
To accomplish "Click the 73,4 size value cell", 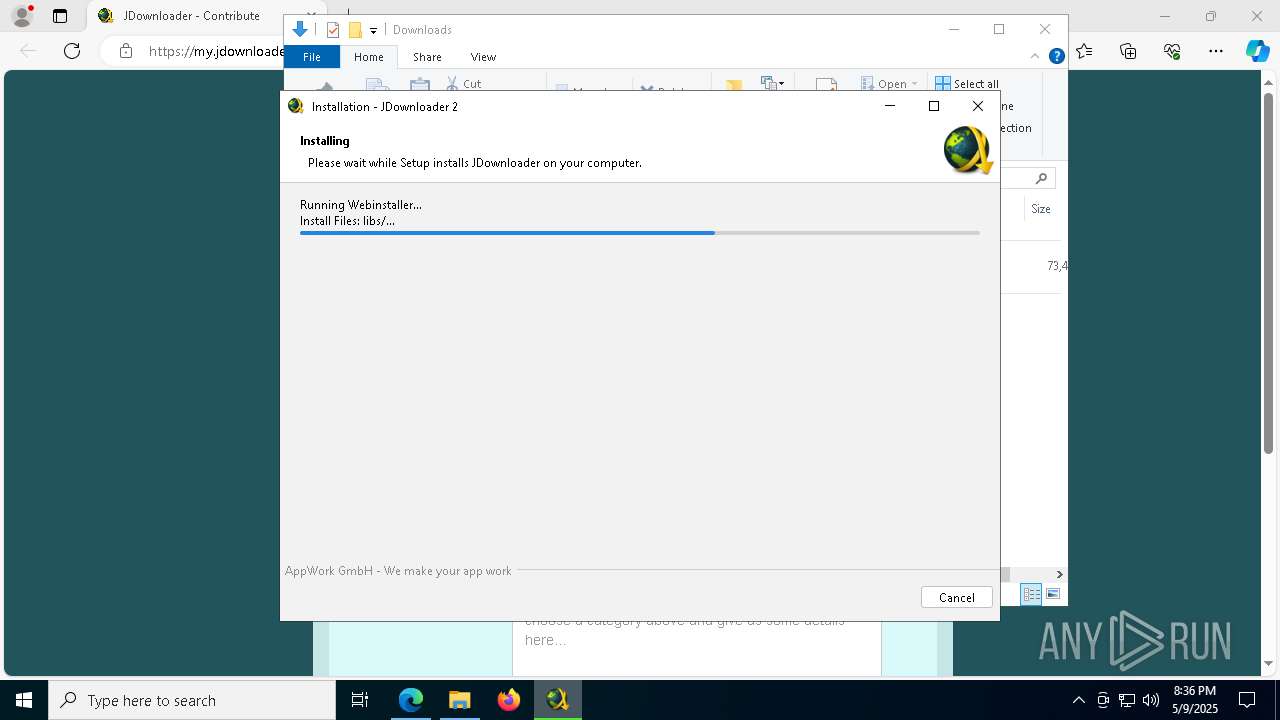I will tap(1057, 266).
